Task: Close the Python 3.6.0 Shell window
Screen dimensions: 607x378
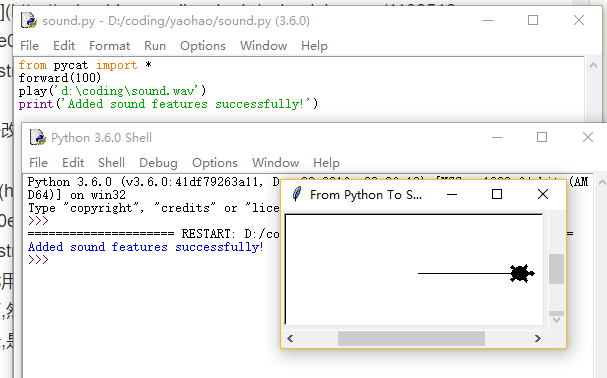Action: (x=588, y=137)
